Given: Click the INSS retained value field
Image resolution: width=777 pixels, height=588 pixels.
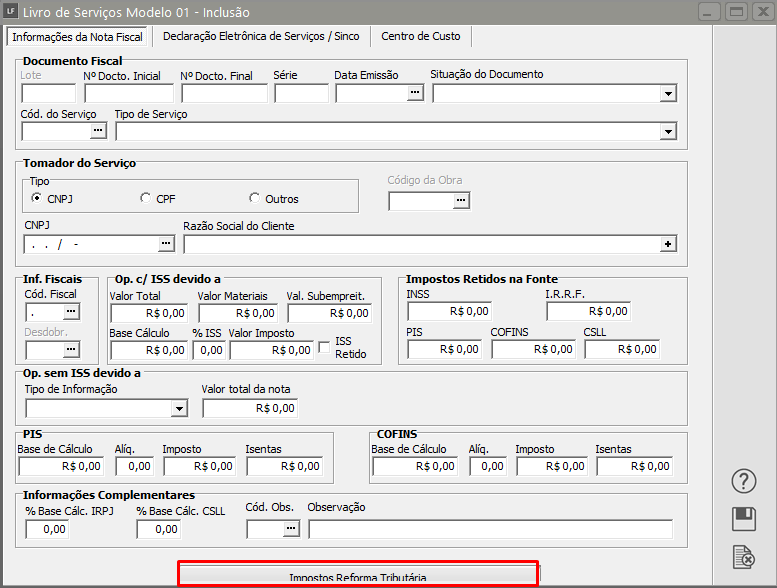Looking at the screenshot, I should 449,311.
